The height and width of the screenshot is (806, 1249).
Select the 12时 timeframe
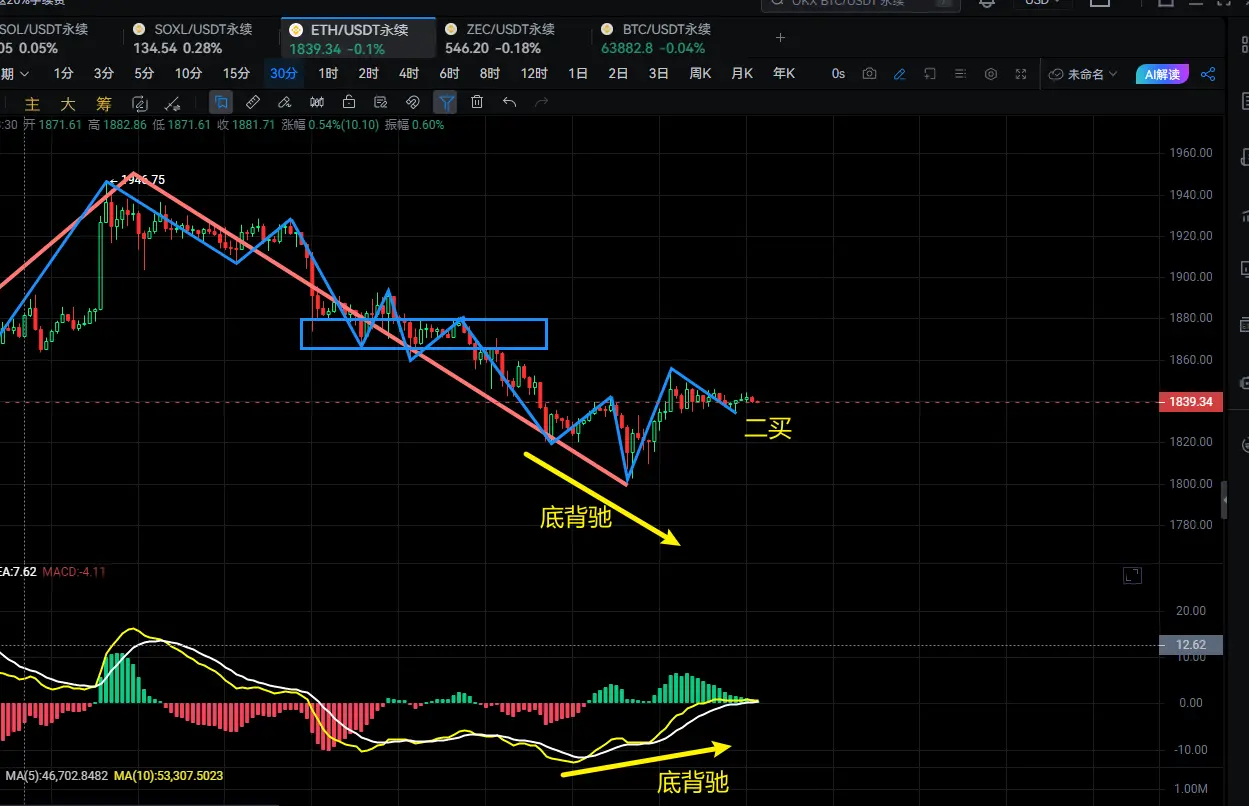click(534, 74)
